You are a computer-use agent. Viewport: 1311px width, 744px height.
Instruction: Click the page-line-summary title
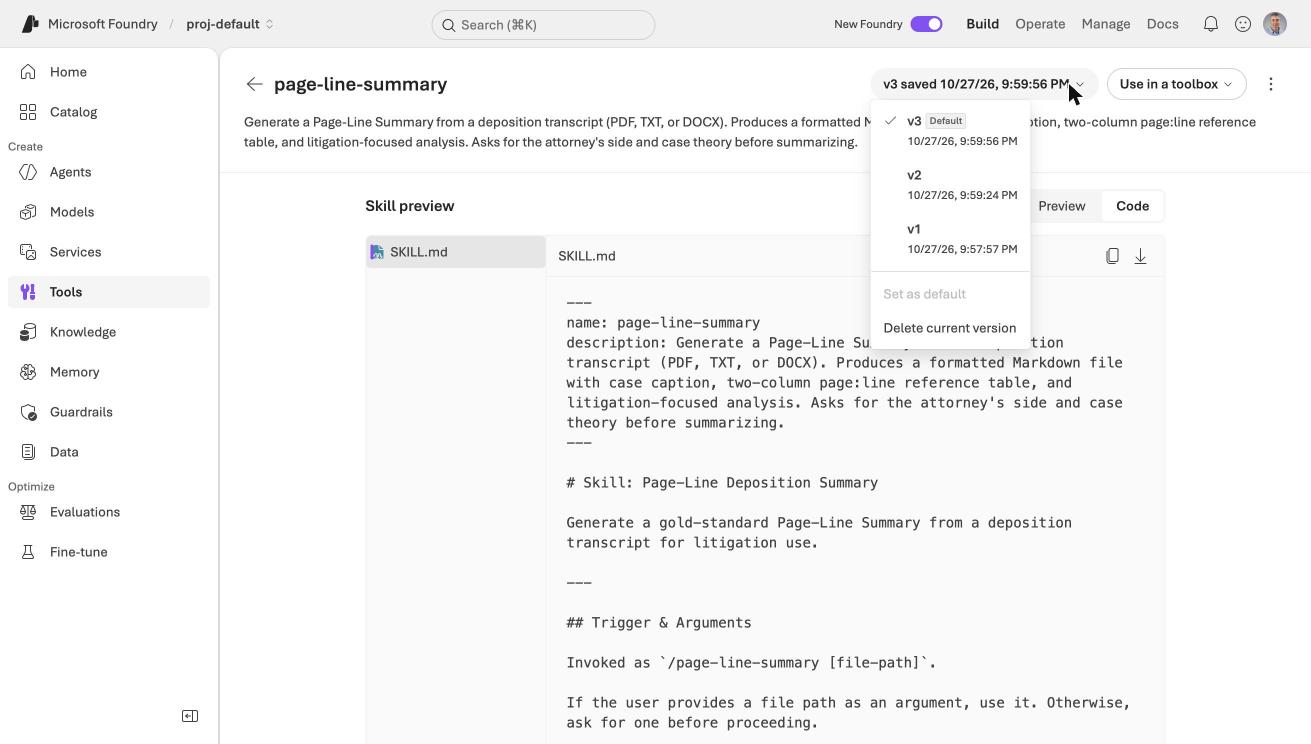click(360, 84)
